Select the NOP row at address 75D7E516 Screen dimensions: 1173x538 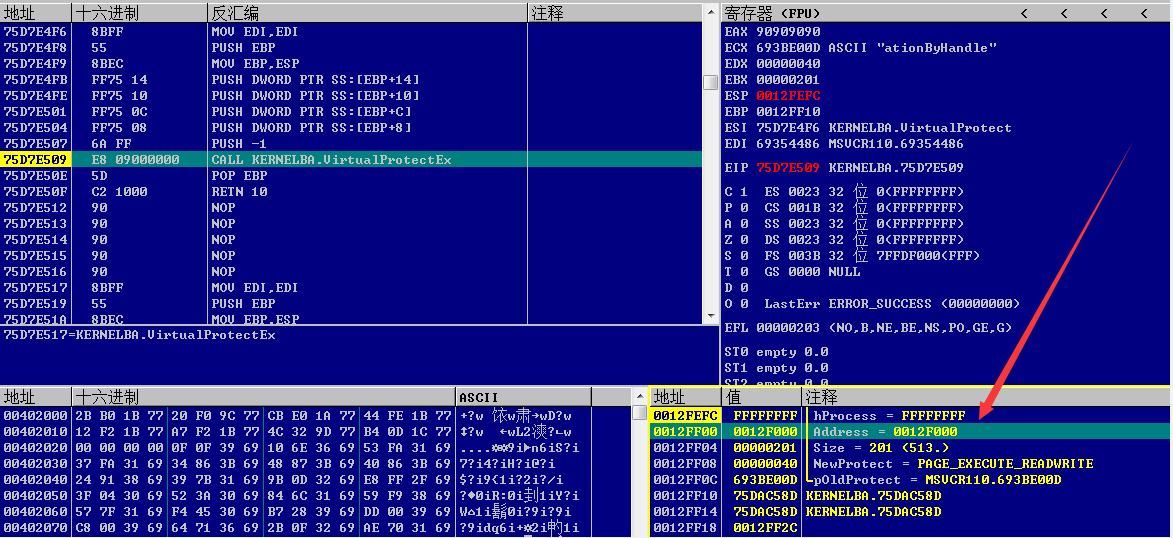coord(352,271)
